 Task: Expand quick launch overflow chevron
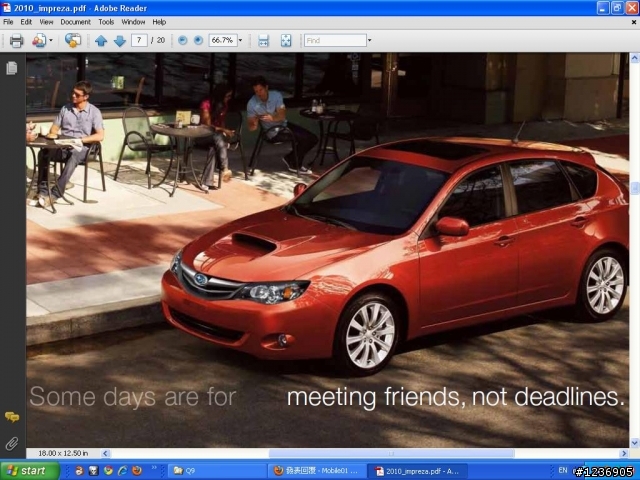154,467
